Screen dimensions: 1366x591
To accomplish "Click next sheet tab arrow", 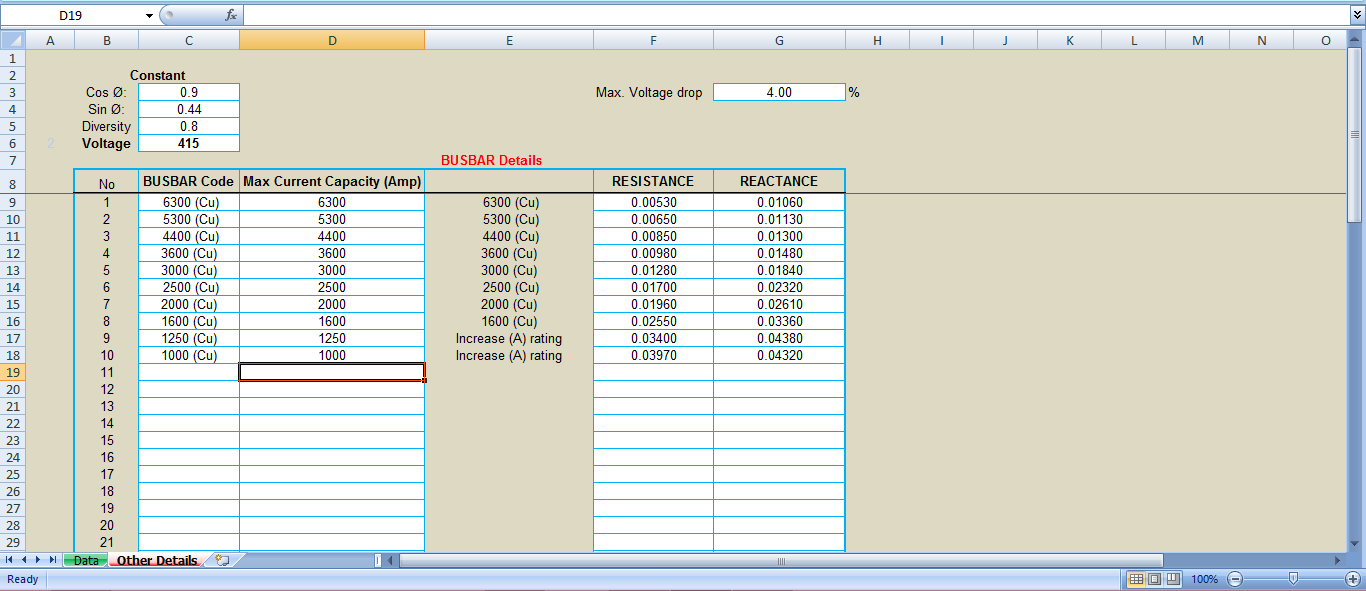I will pos(38,560).
